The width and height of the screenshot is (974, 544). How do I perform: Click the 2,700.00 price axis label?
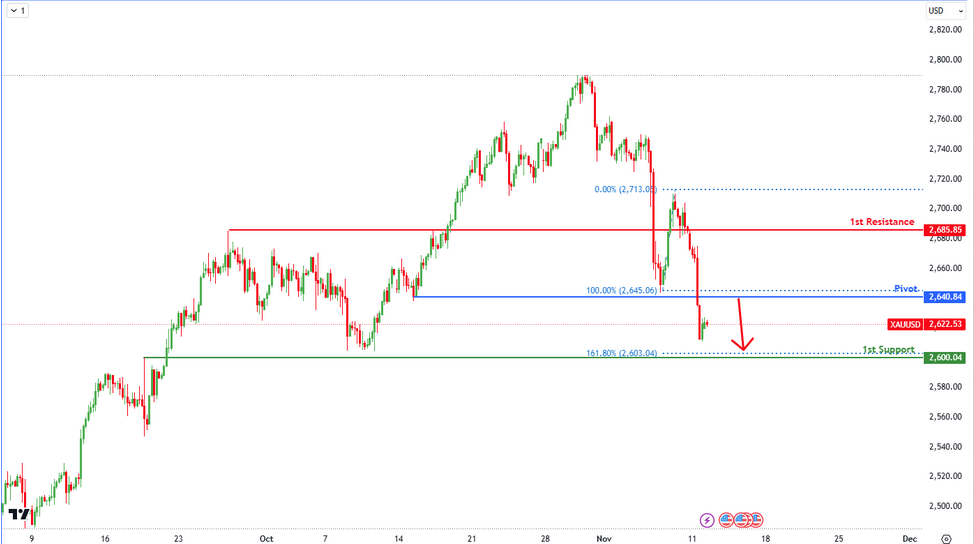945,208
